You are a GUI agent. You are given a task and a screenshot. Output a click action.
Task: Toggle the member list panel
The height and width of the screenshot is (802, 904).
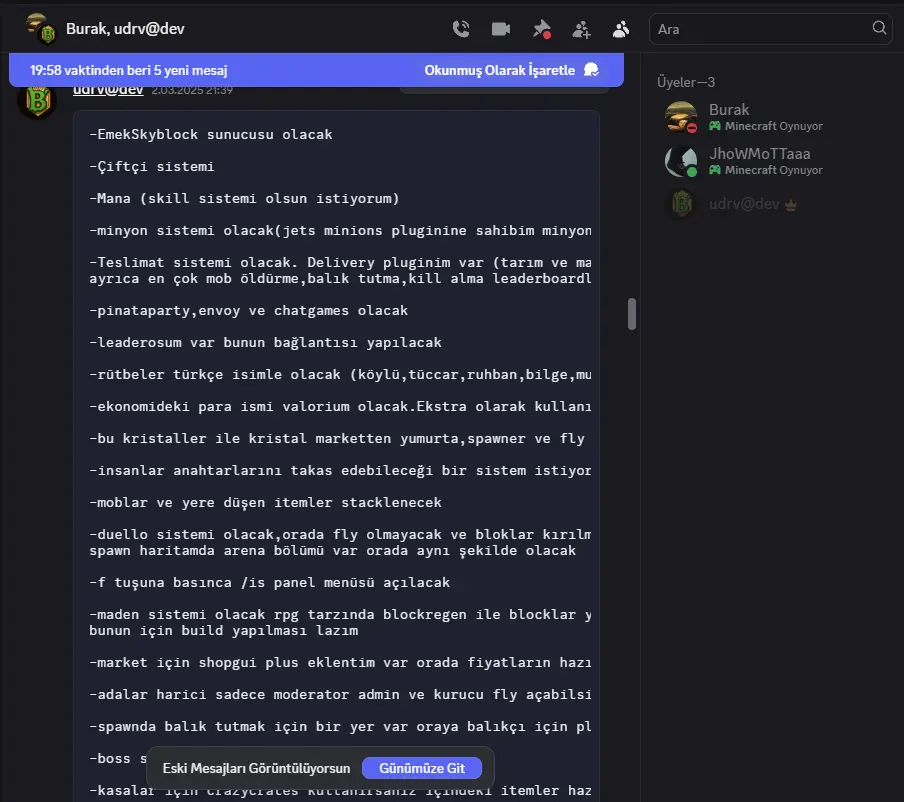621,29
